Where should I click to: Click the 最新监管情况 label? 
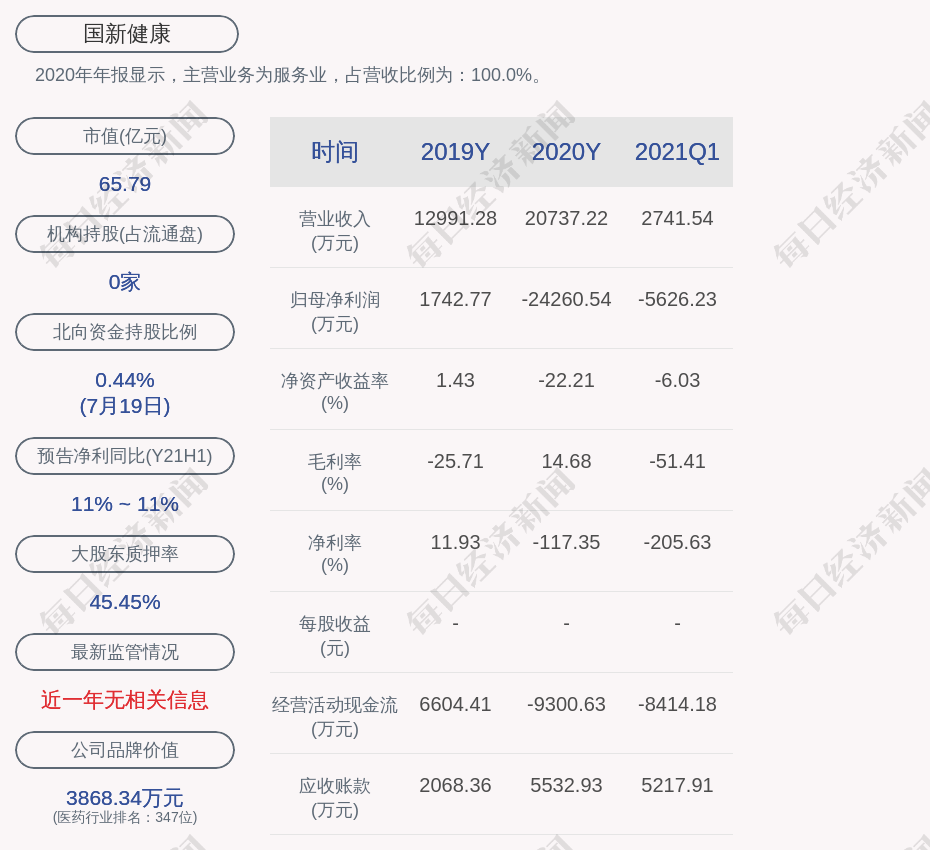pos(125,652)
